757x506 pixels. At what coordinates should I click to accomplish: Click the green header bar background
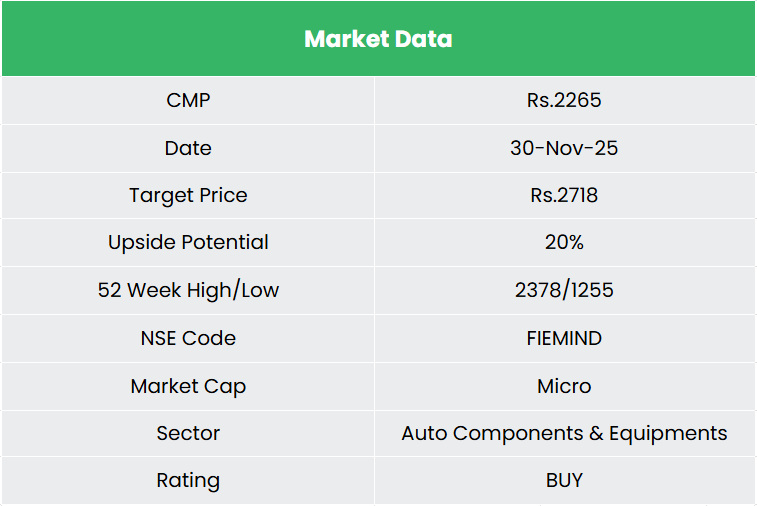click(x=120, y=39)
